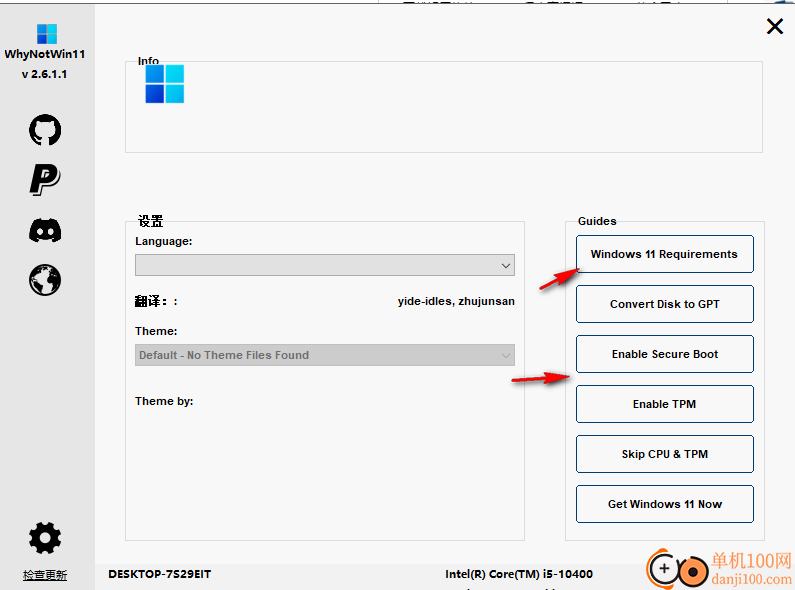The image size is (795, 590).
Task: Click the WhyNotWin11 app title text
Action: [45, 54]
